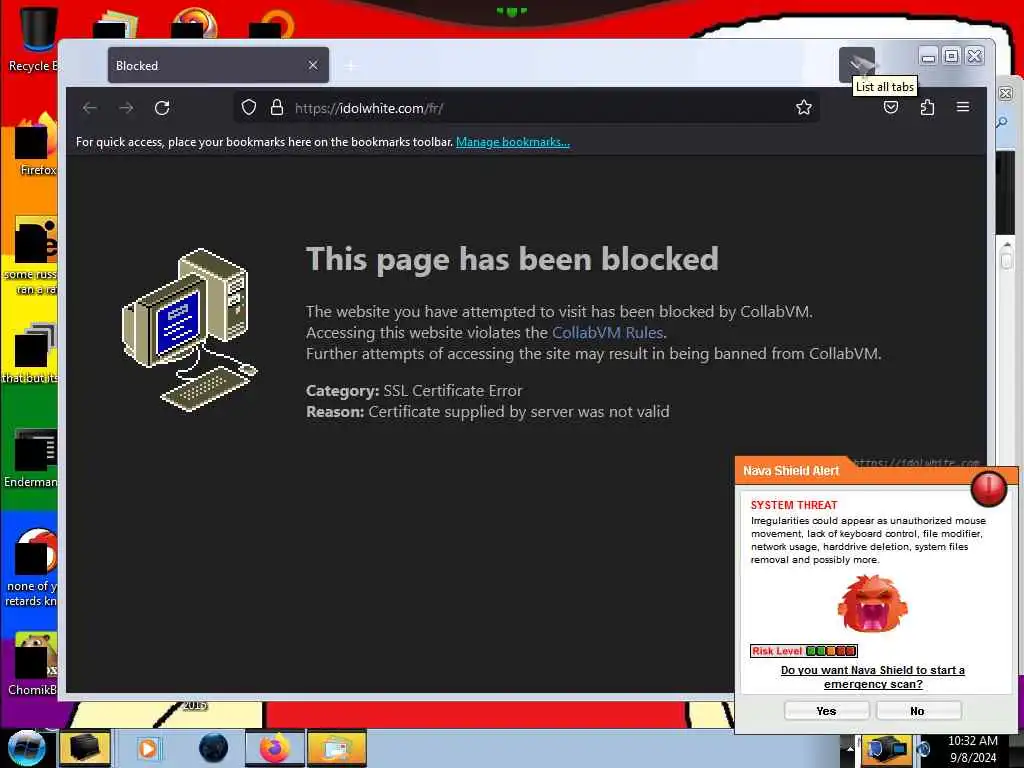Select the 'that but its' desktop icon
The width and height of the screenshot is (1024, 768).
click(x=31, y=353)
